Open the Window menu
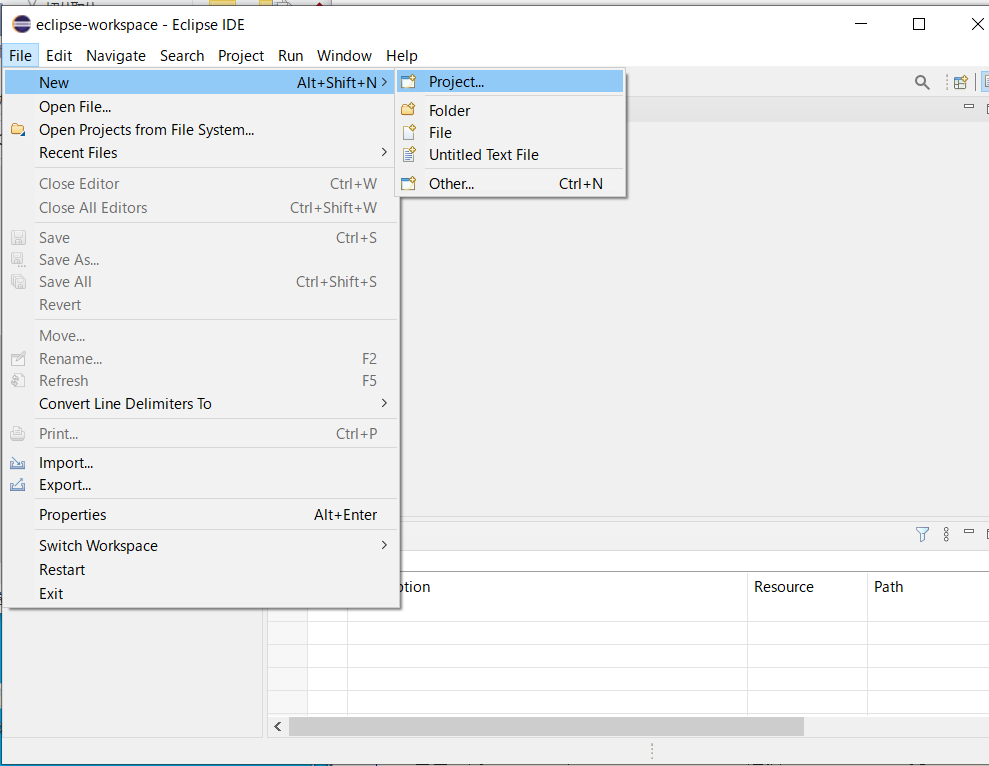 [x=344, y=56]
